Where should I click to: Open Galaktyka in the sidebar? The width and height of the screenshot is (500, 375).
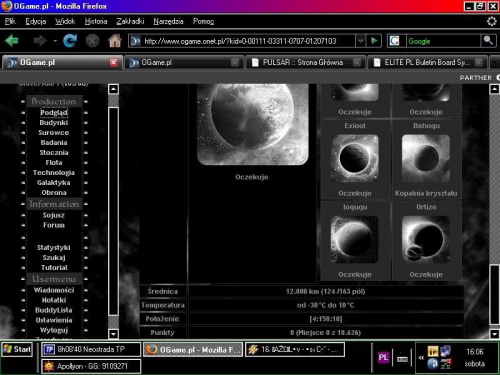tap(54, 183)
